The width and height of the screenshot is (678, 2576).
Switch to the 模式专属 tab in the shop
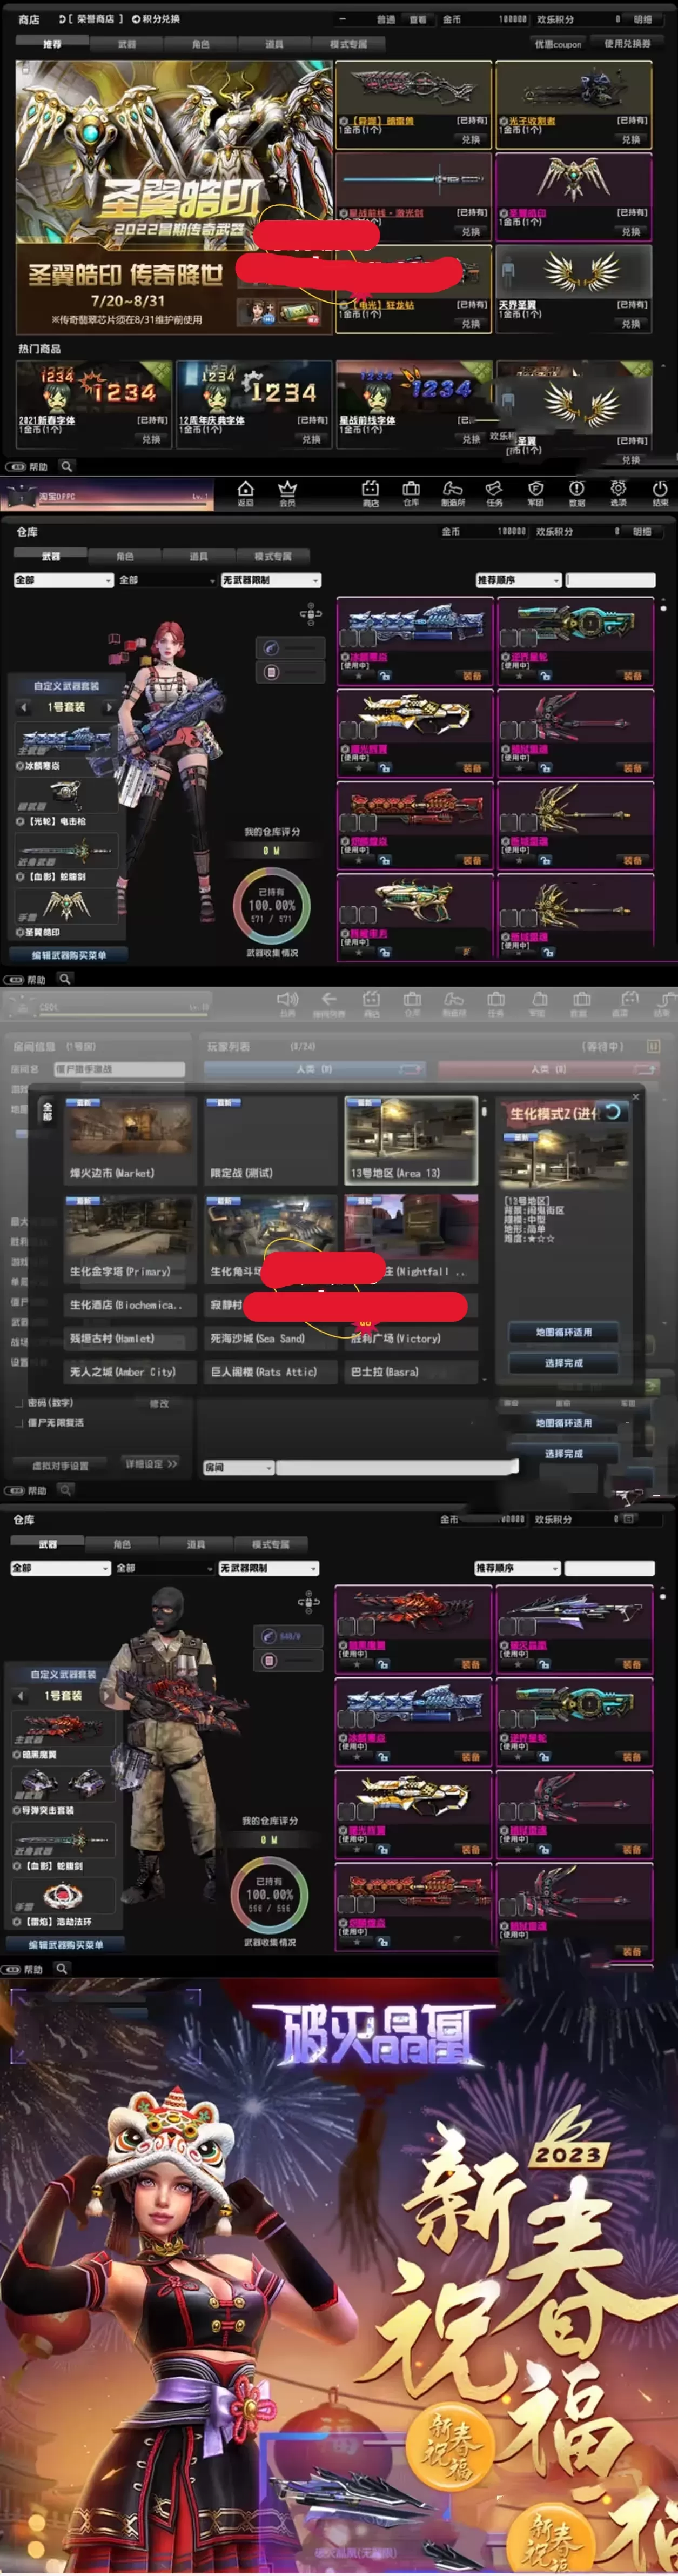(348, 44)
